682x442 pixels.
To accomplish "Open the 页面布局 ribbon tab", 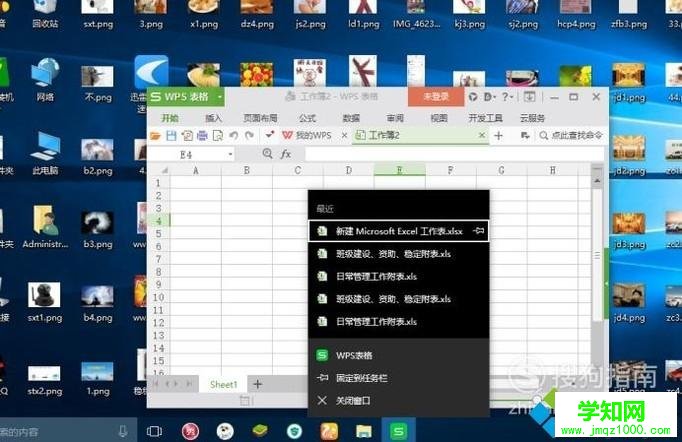I will (260, 118).
